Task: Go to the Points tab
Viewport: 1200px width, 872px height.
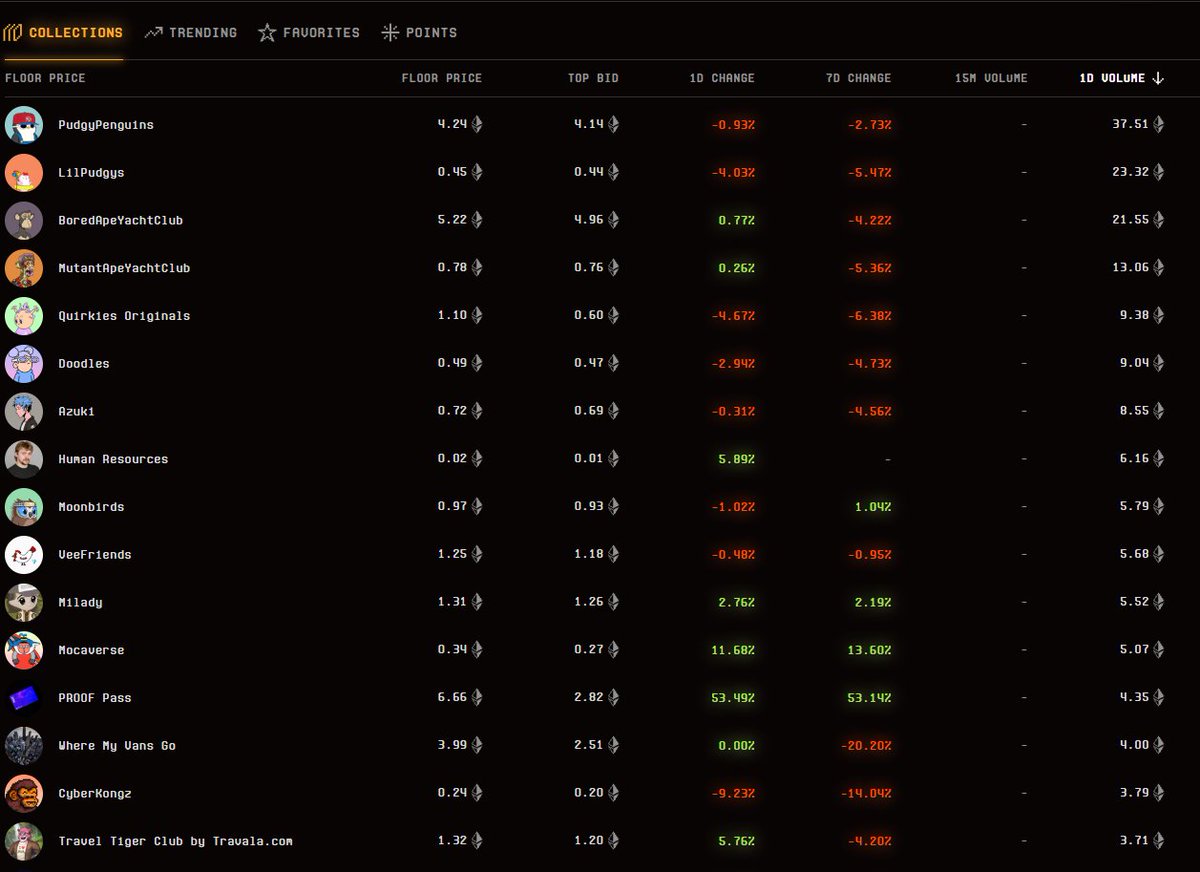Action: [x=419, y=33]
